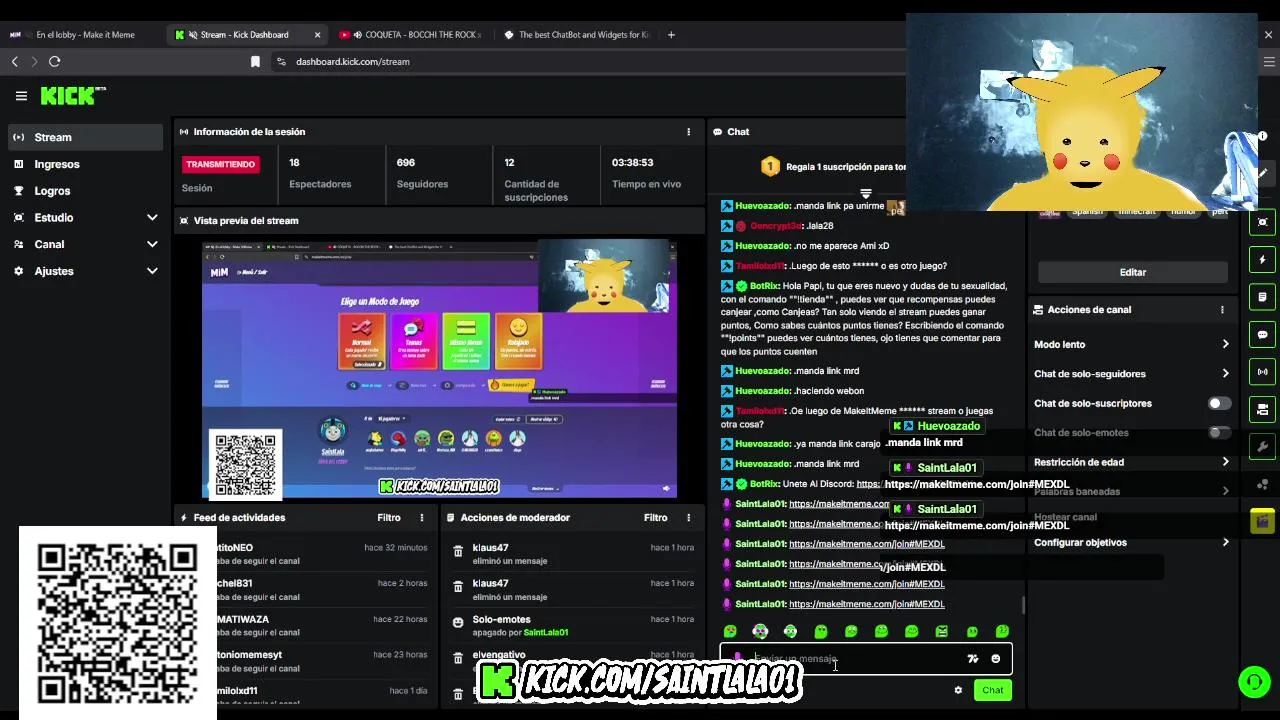Screen dimensions: 1280x720
Task: Open Filtro in Acciones de moderador
Action: click(656, 517)
